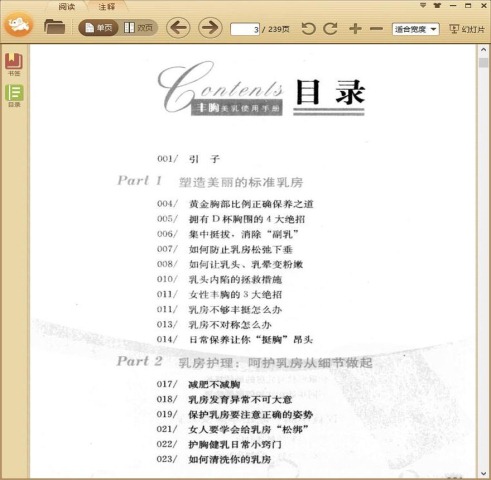The image size is (491, 480).
Task: Click the orange app logo button
Action: pos(19,24)
